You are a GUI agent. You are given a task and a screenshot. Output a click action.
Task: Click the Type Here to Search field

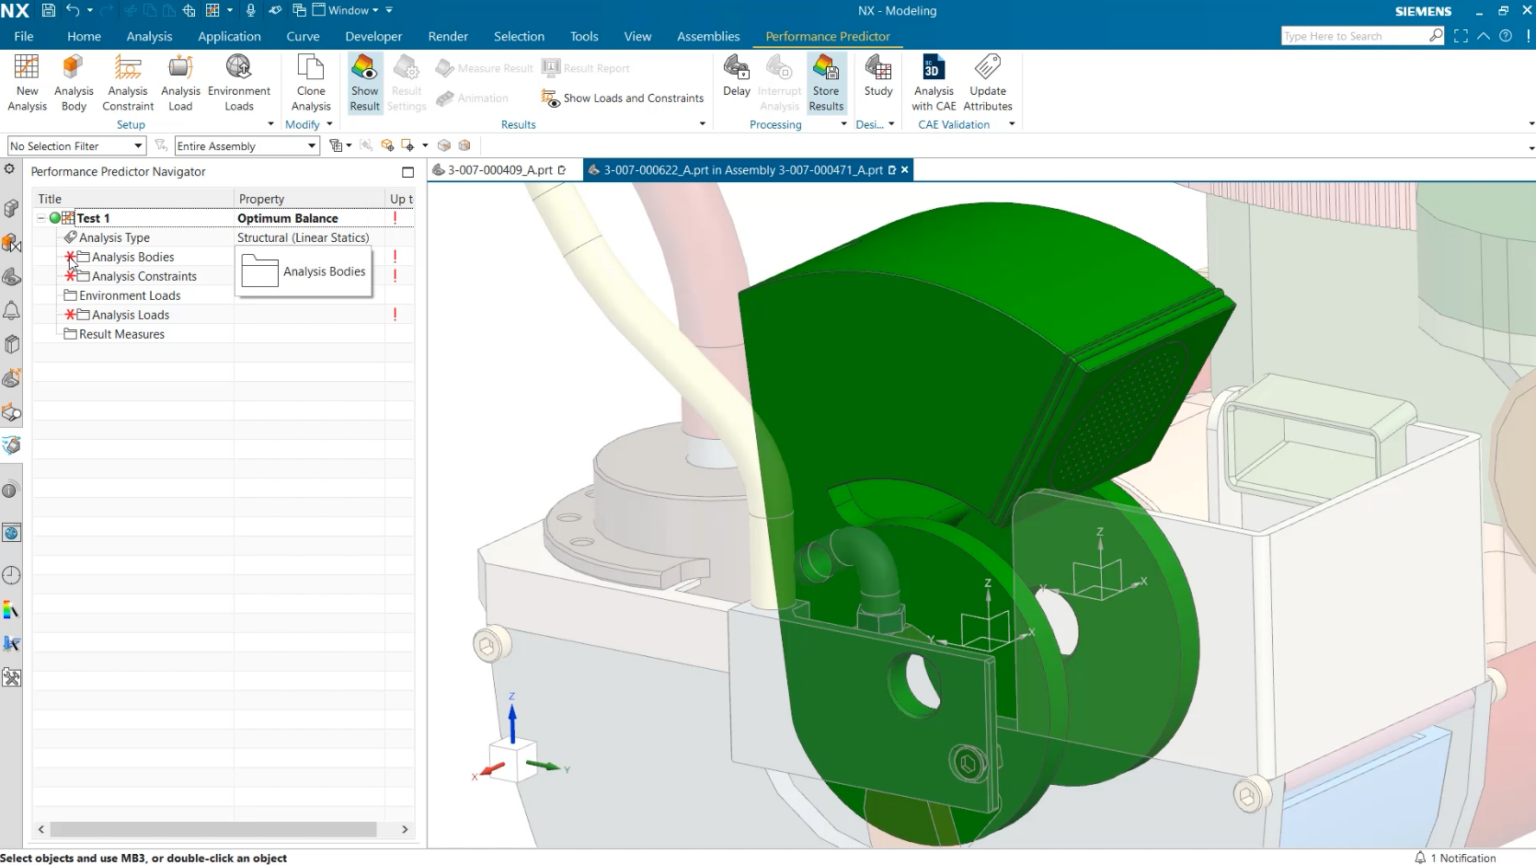pos(1353,36)
